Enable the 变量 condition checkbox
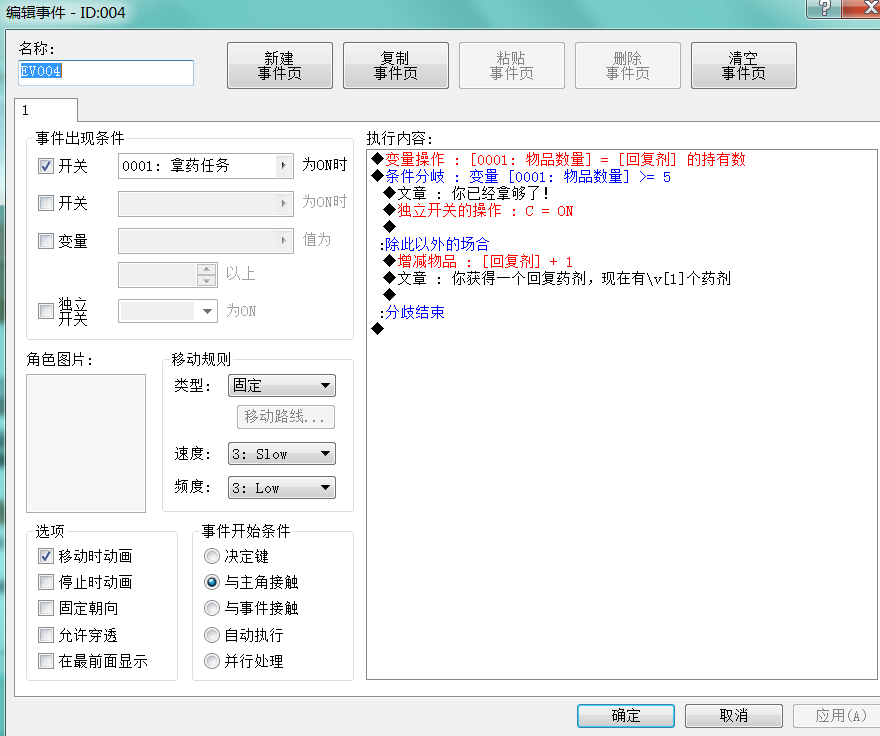The width and height of the screenshot is (880, 736). click(x=45, y=241)
